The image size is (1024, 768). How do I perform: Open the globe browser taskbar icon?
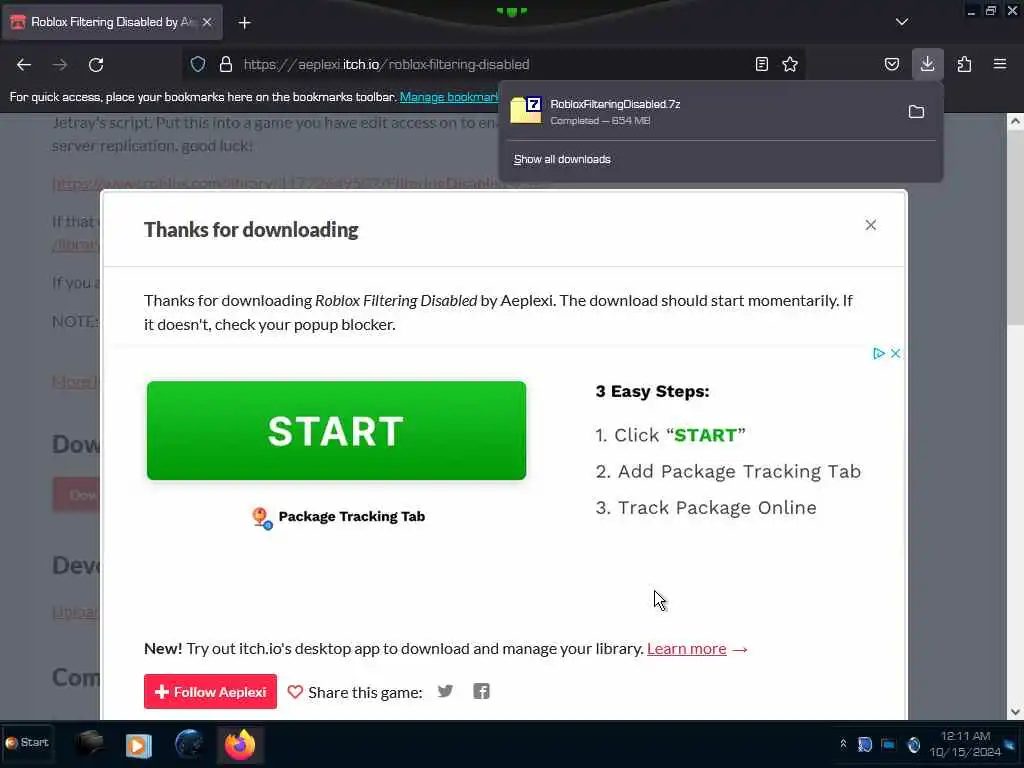[189, 744]
